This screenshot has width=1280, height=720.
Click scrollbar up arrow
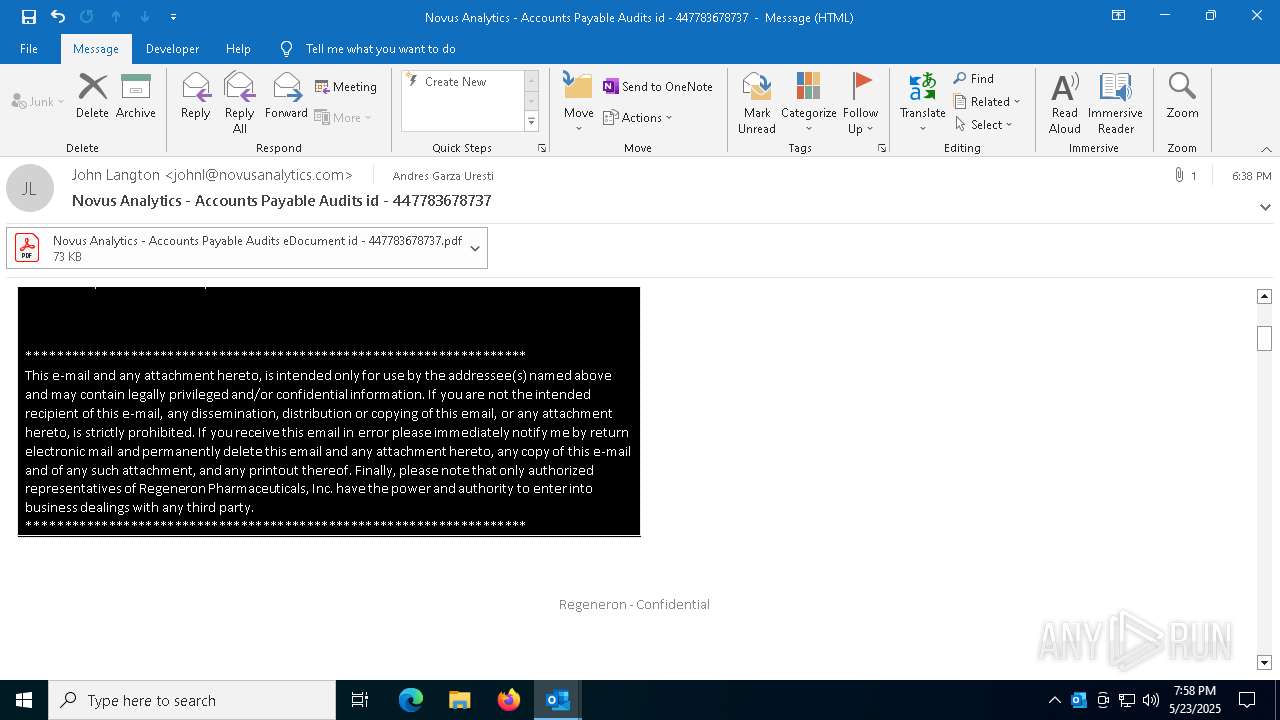pyautogui.click(x=1264, y=296)
